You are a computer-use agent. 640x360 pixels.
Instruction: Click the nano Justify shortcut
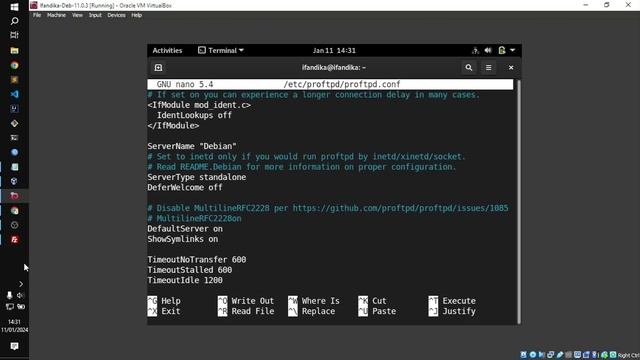click(452, 311)
